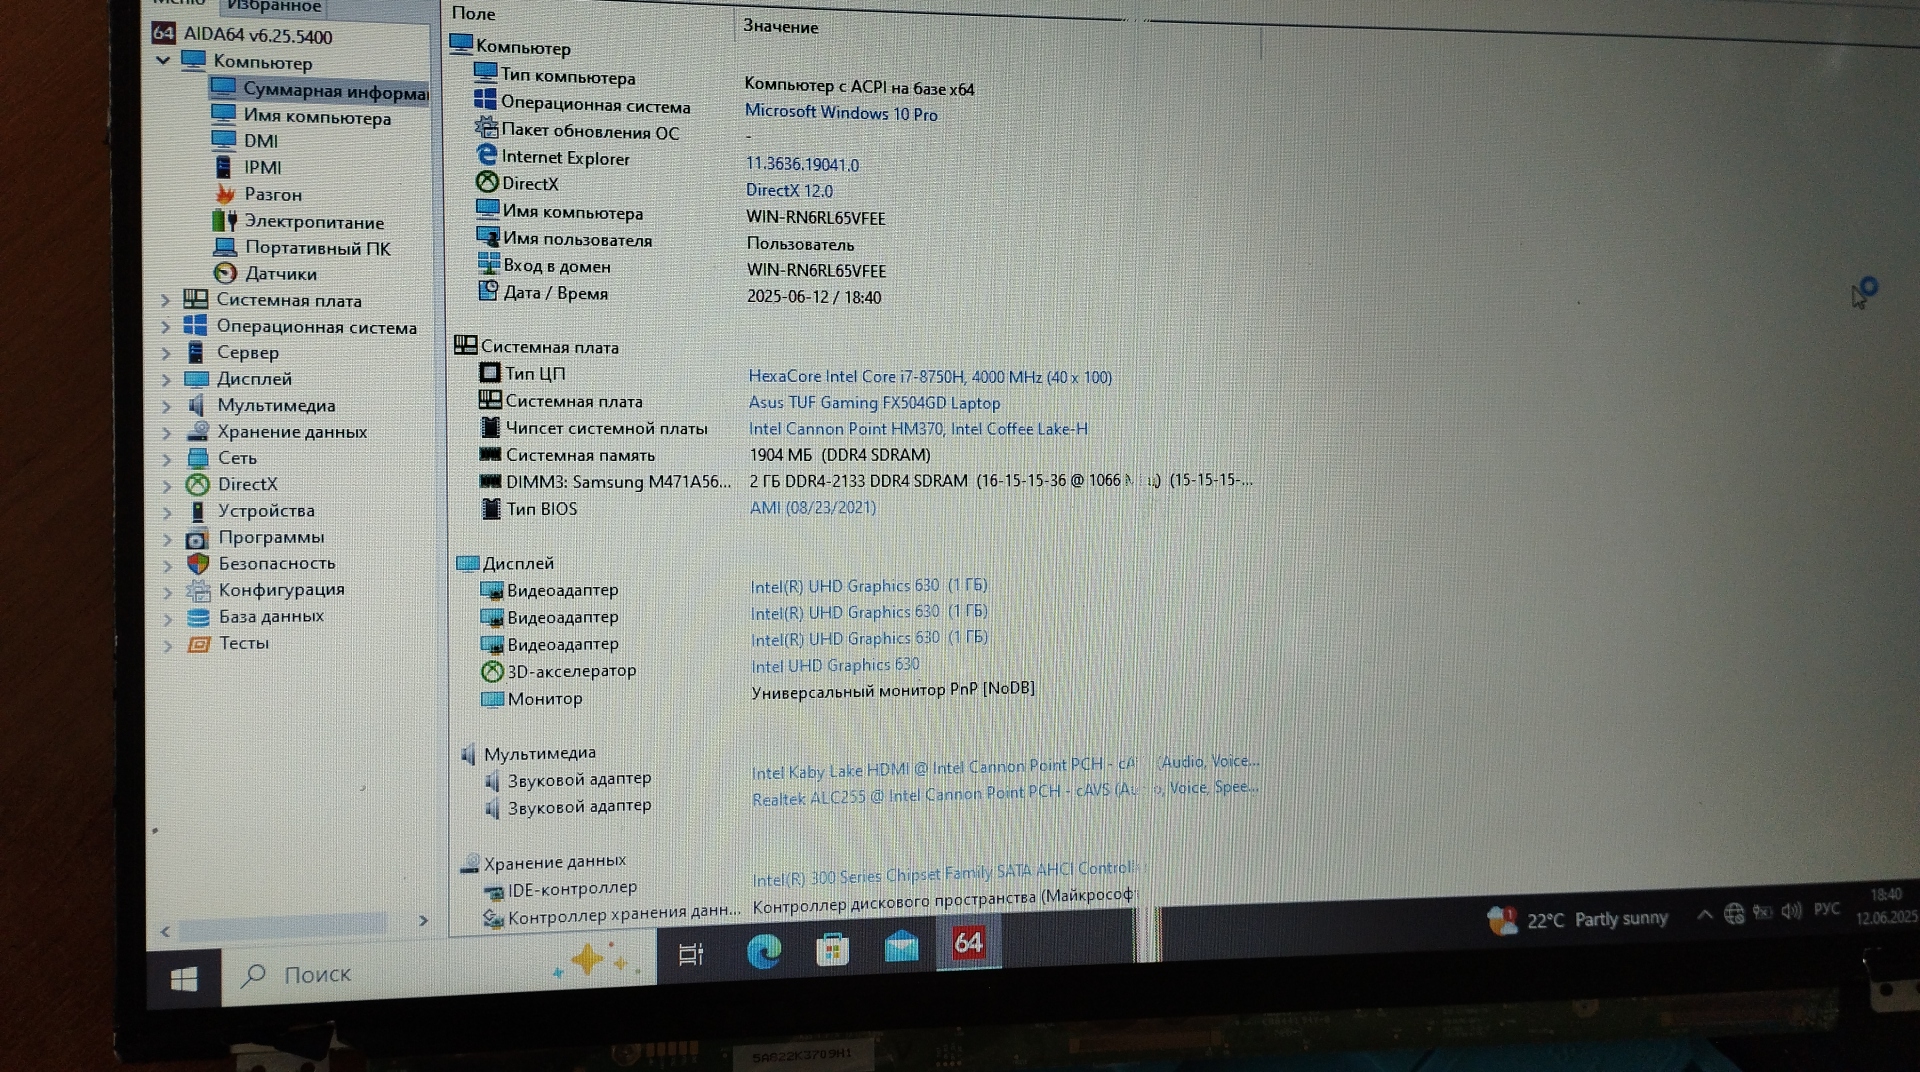
Task: Expand the Хранение данных tree node
Action: 167,433
